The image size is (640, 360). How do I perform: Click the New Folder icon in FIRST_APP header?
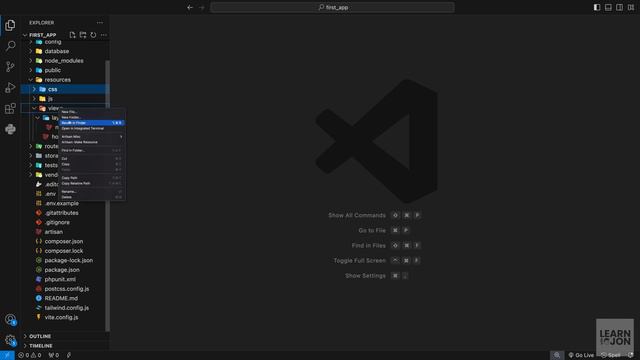point(83,35)
